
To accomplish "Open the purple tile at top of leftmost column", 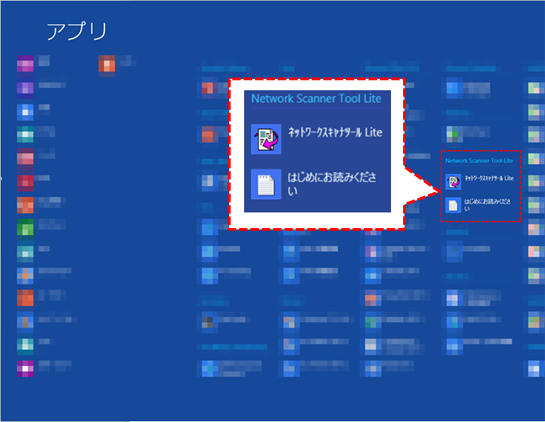I will coord(25,64).
